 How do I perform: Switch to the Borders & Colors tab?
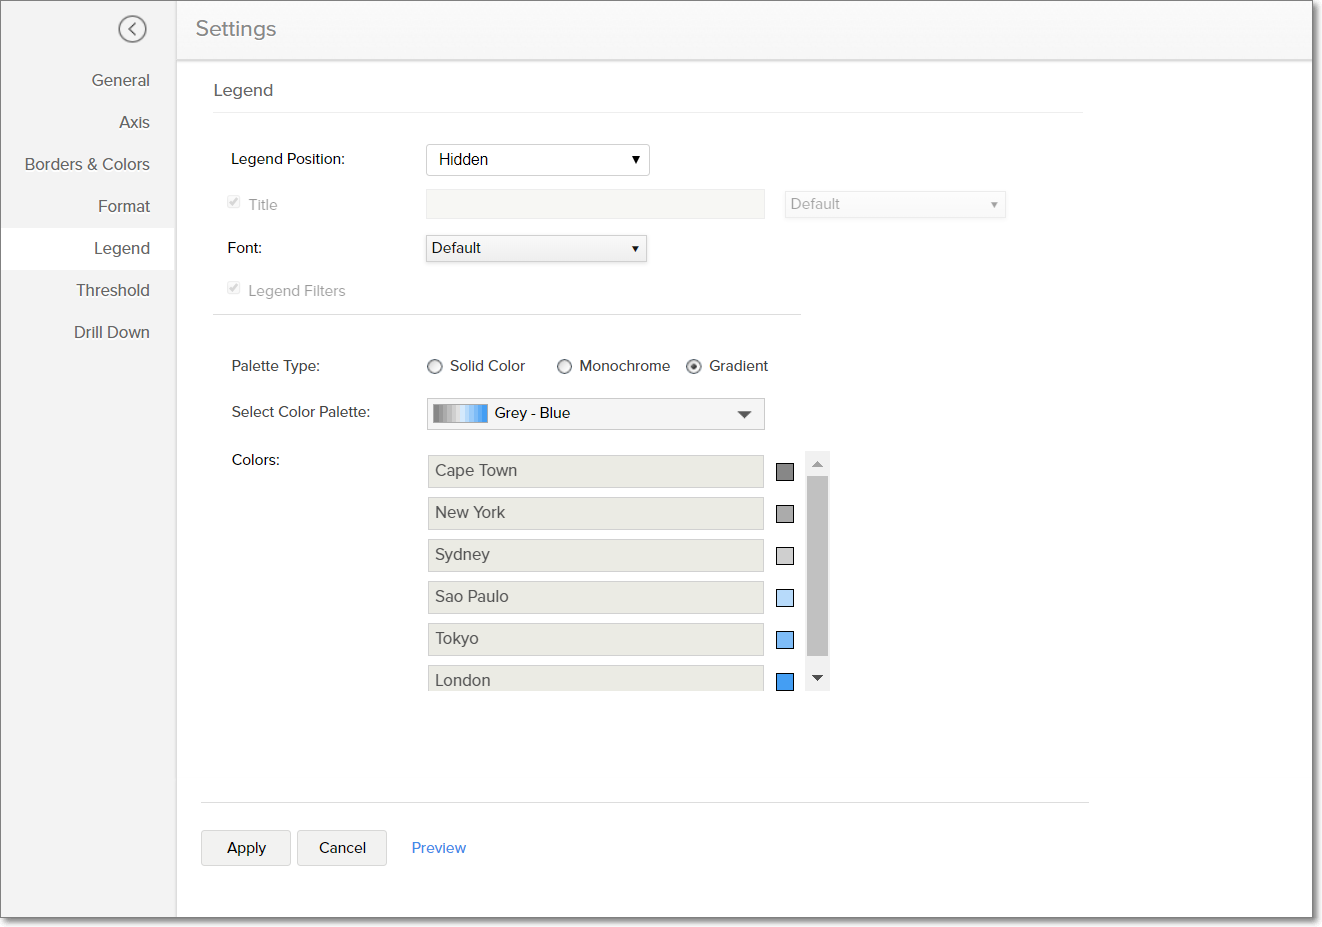[x=87, y=164]
